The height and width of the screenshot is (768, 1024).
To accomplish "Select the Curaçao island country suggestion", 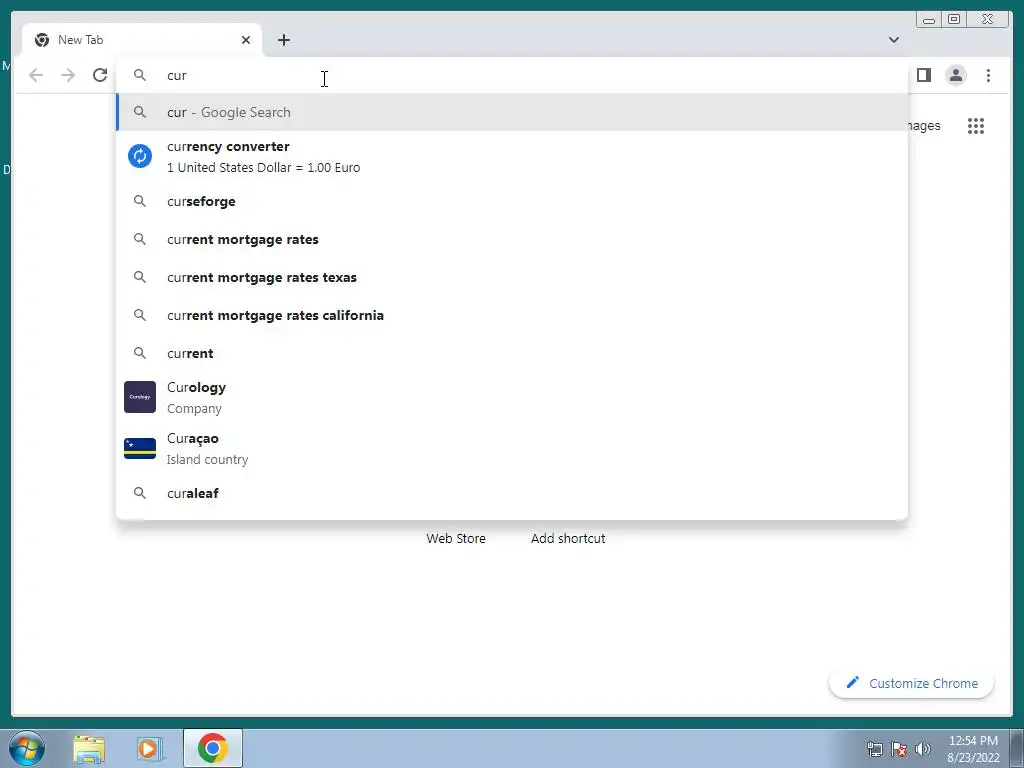I will pyautogui.click(x=512, y=448).
